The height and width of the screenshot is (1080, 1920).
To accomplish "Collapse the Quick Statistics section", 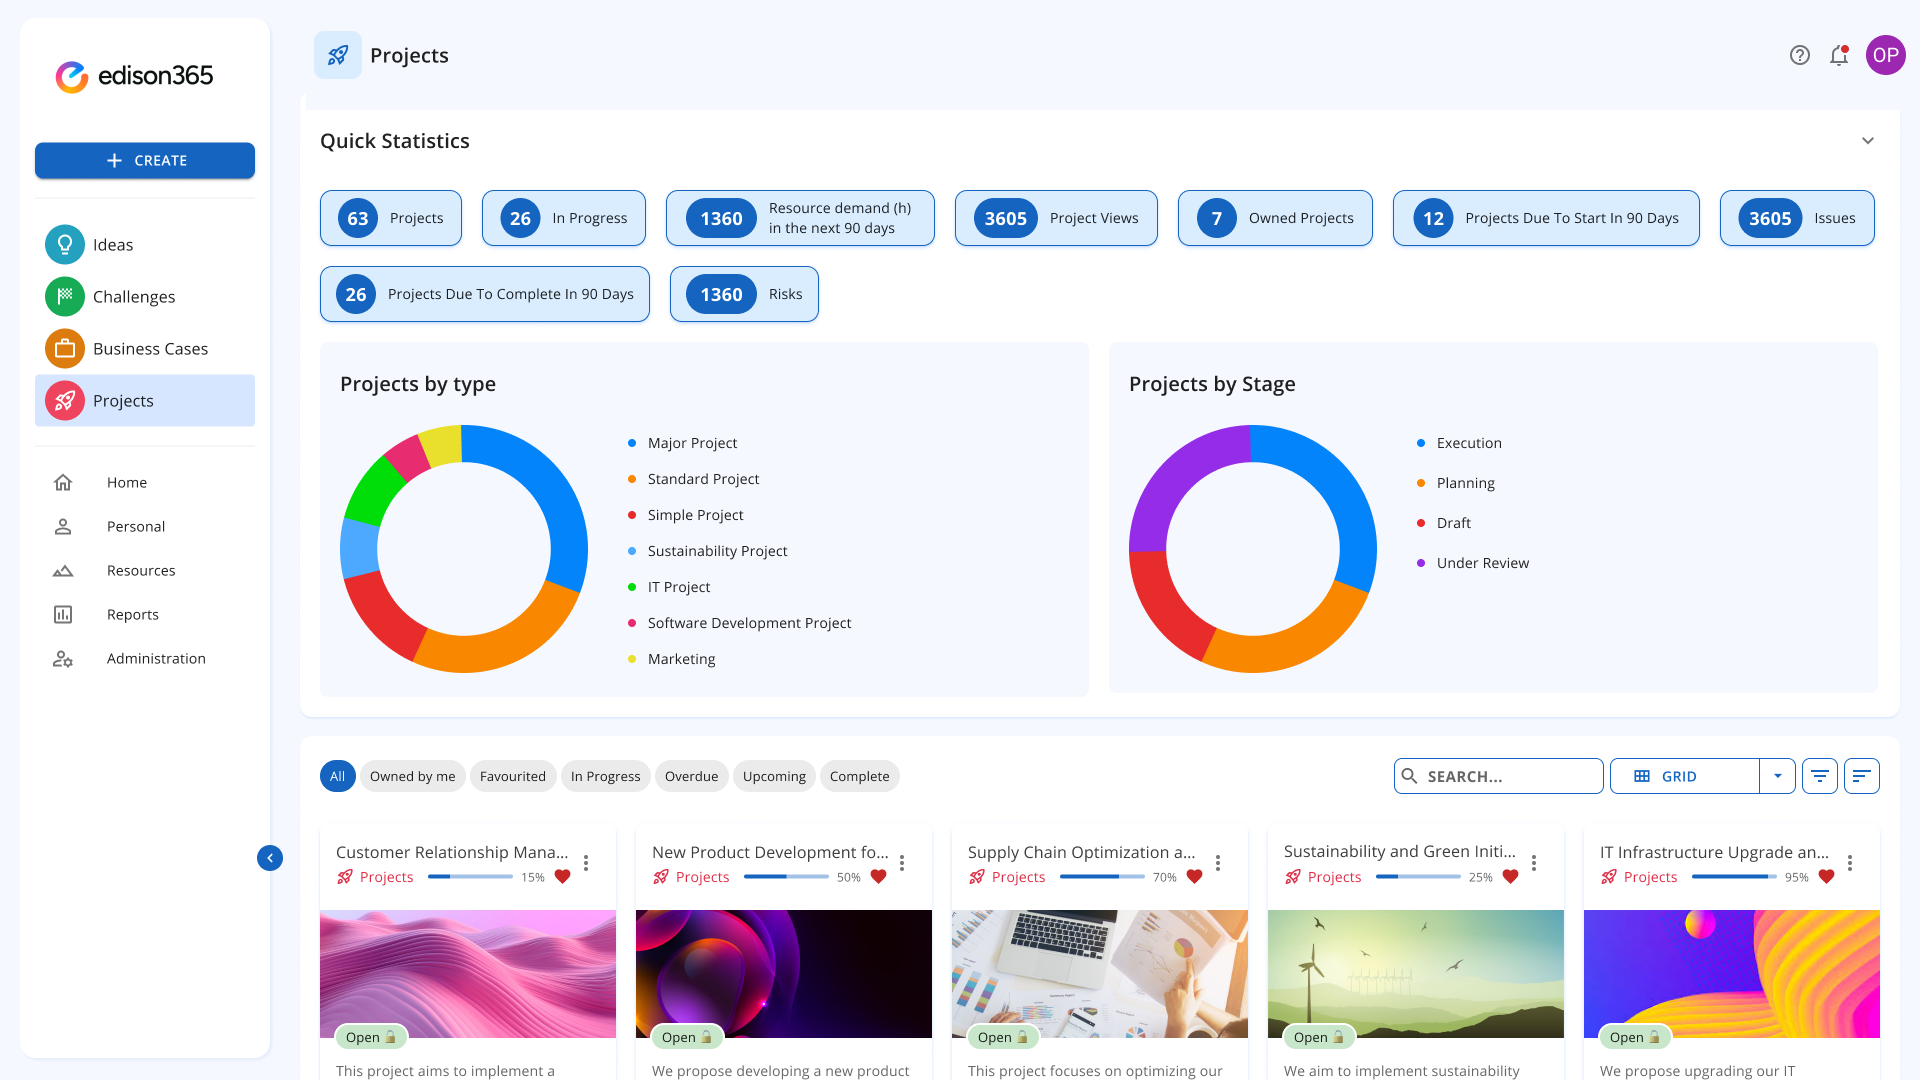I will point(1869,141).
